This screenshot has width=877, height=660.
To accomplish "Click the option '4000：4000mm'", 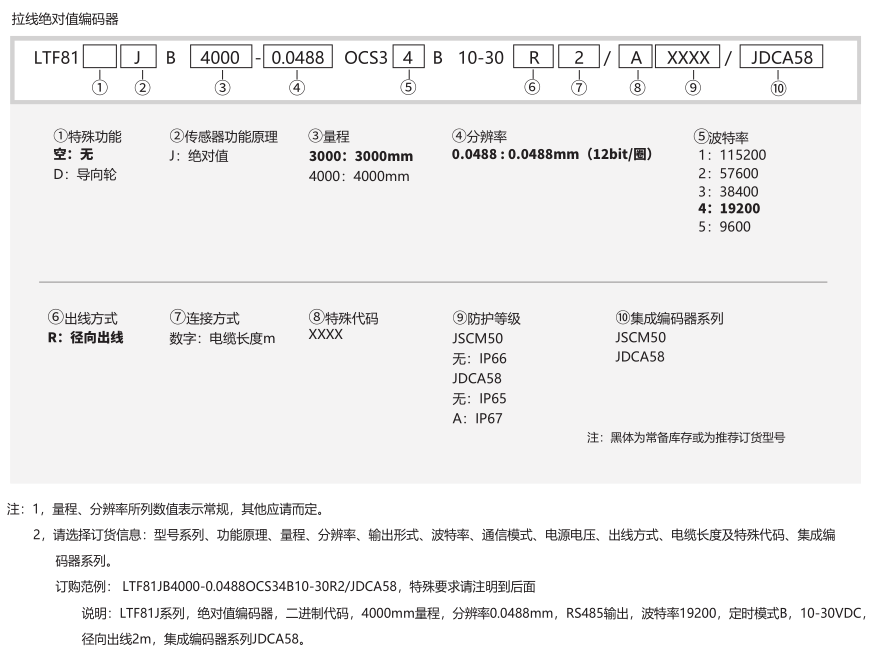I will (x=359, y=176).
